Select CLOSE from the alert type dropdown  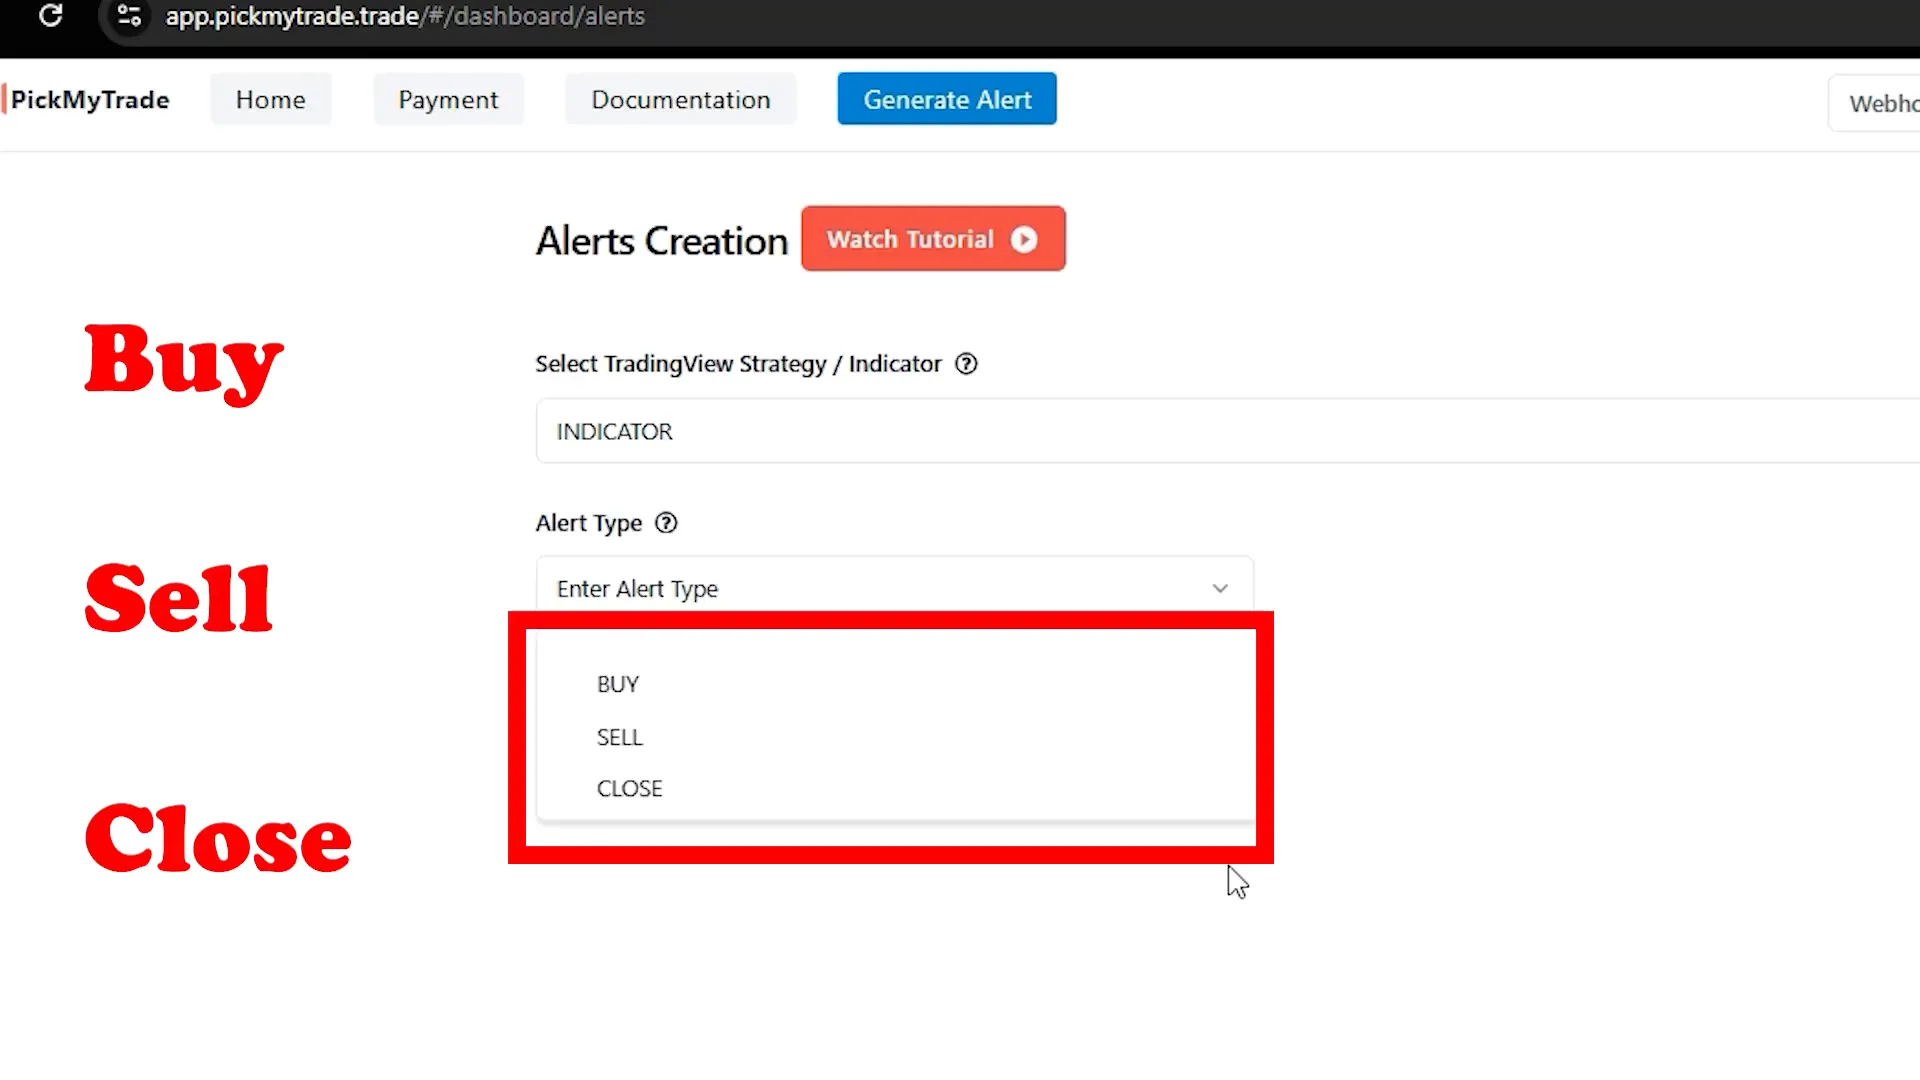[629, 787]
